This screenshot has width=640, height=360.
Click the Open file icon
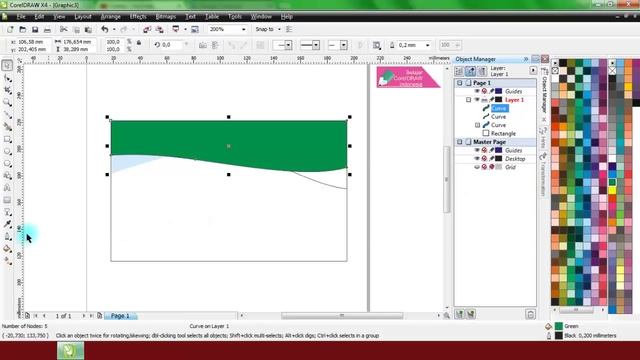pos(22,29)
